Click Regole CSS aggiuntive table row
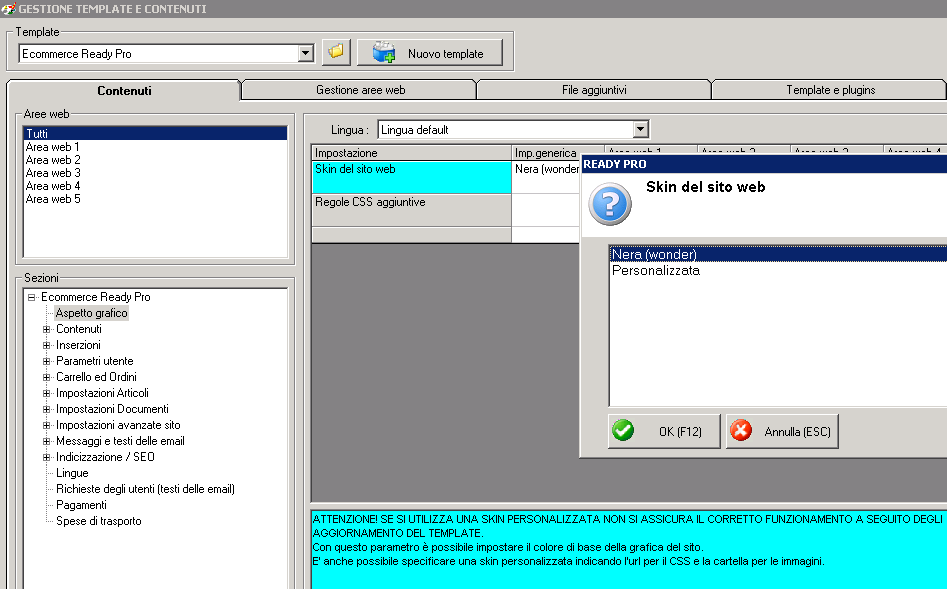The height and width of the screenshot is (589, 947). coord(411,210)
